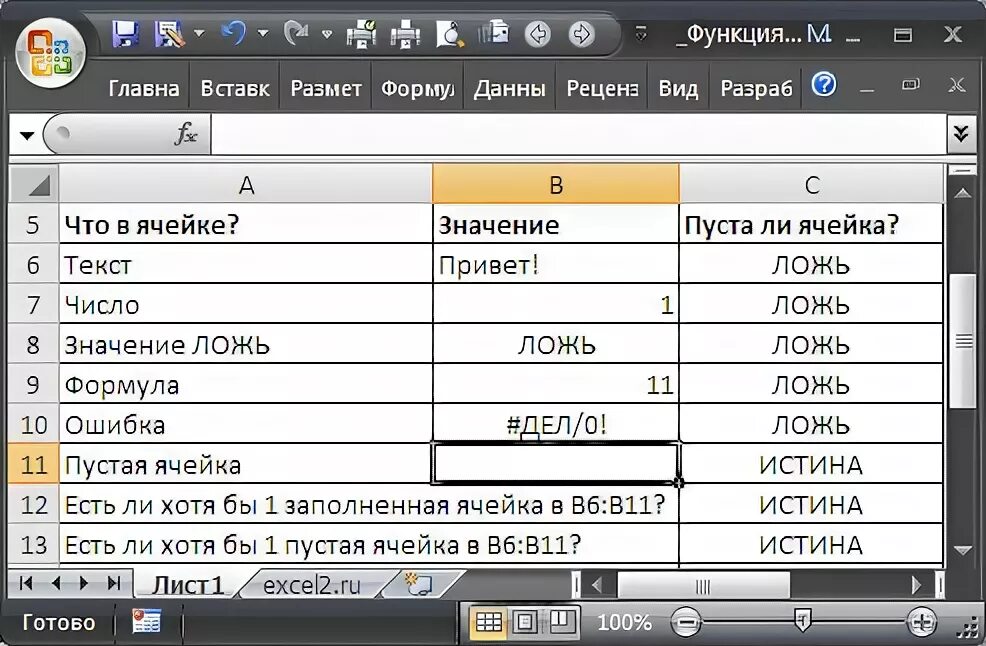Go to previous sheet with navigation arrow
Screen dimensions: 986x646
tap(56, 584)
